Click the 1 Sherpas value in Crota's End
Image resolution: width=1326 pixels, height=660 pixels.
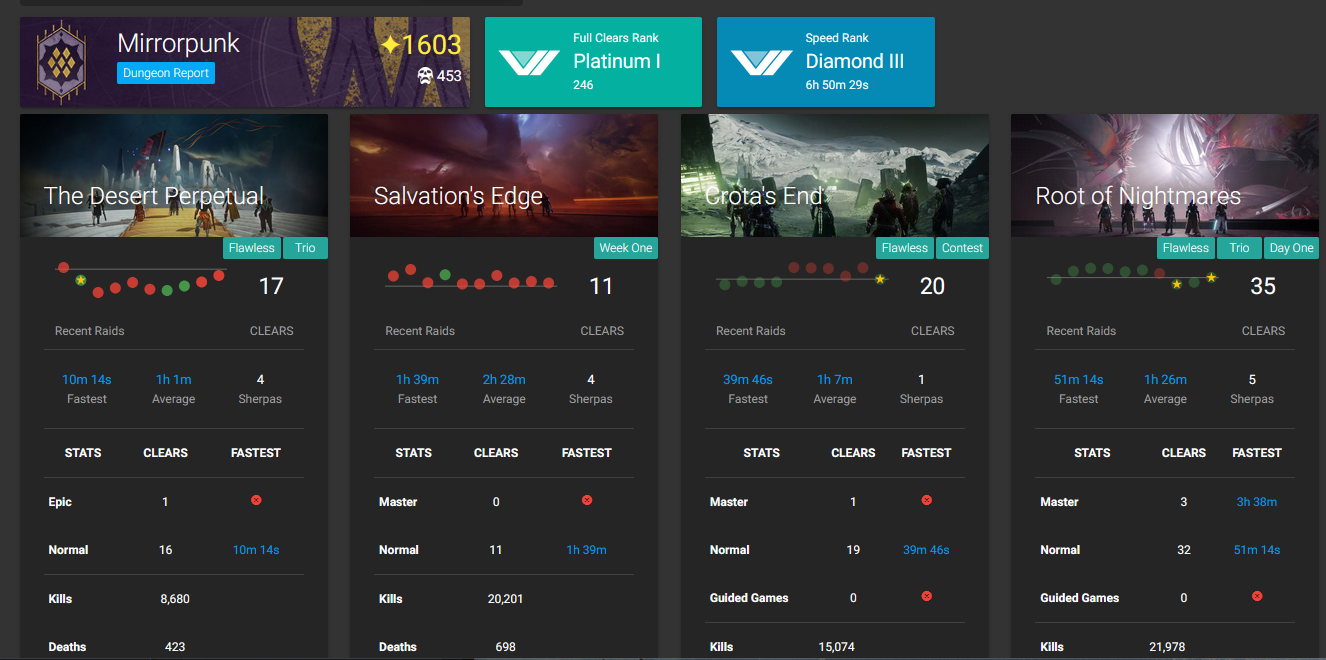click(921, 379)
